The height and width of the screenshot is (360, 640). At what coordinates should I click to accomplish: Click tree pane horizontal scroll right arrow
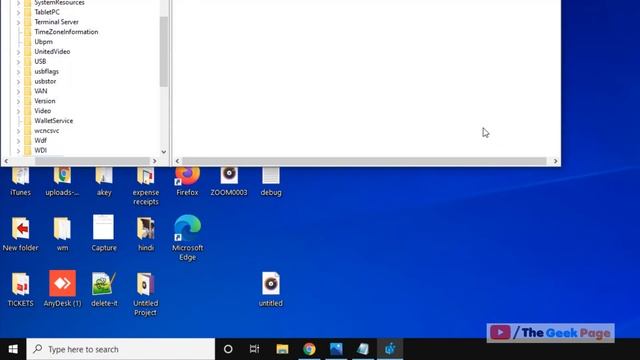pyautogui.click(x=154, y=161)
